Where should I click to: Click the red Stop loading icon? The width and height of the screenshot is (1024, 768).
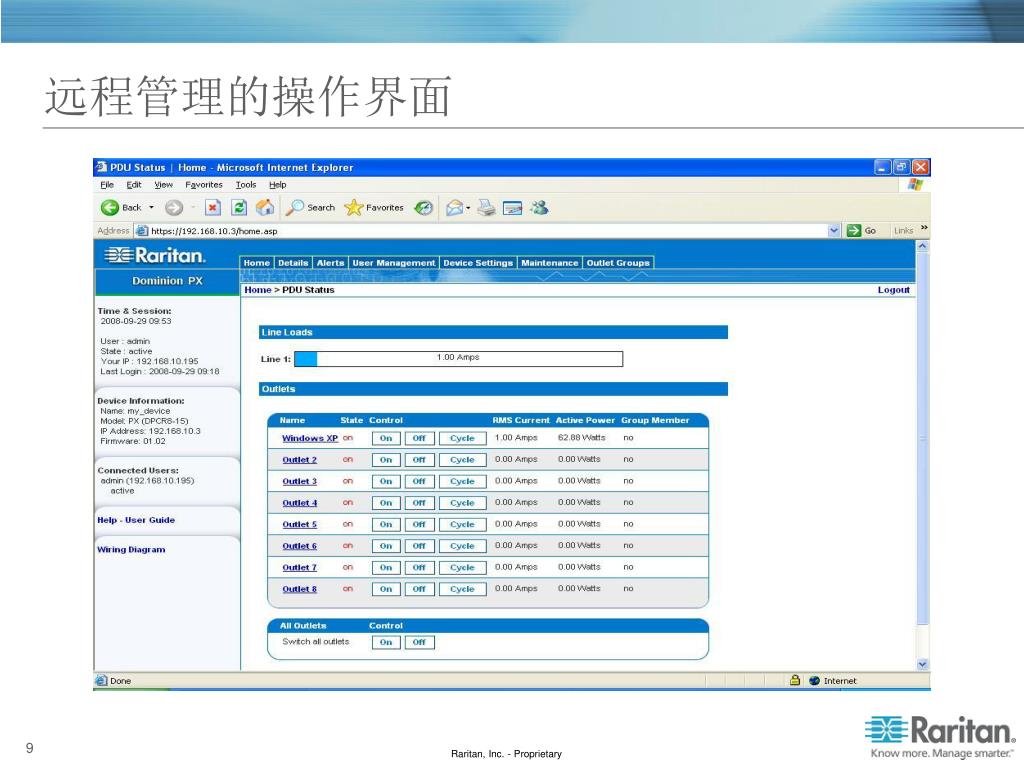[213, 208]
